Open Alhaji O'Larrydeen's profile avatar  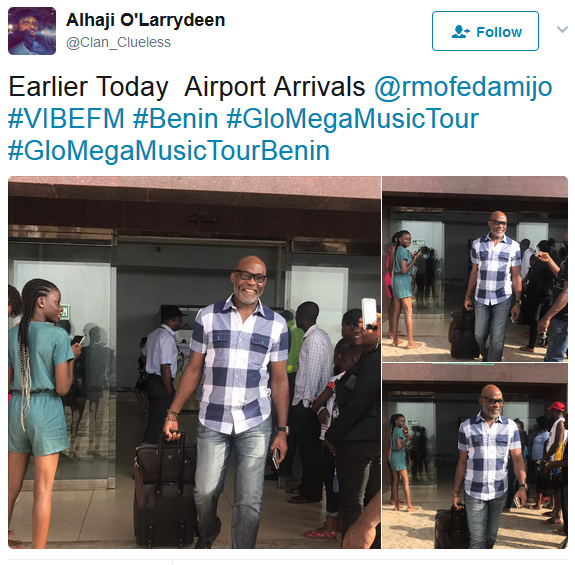(x=32, y=31)
